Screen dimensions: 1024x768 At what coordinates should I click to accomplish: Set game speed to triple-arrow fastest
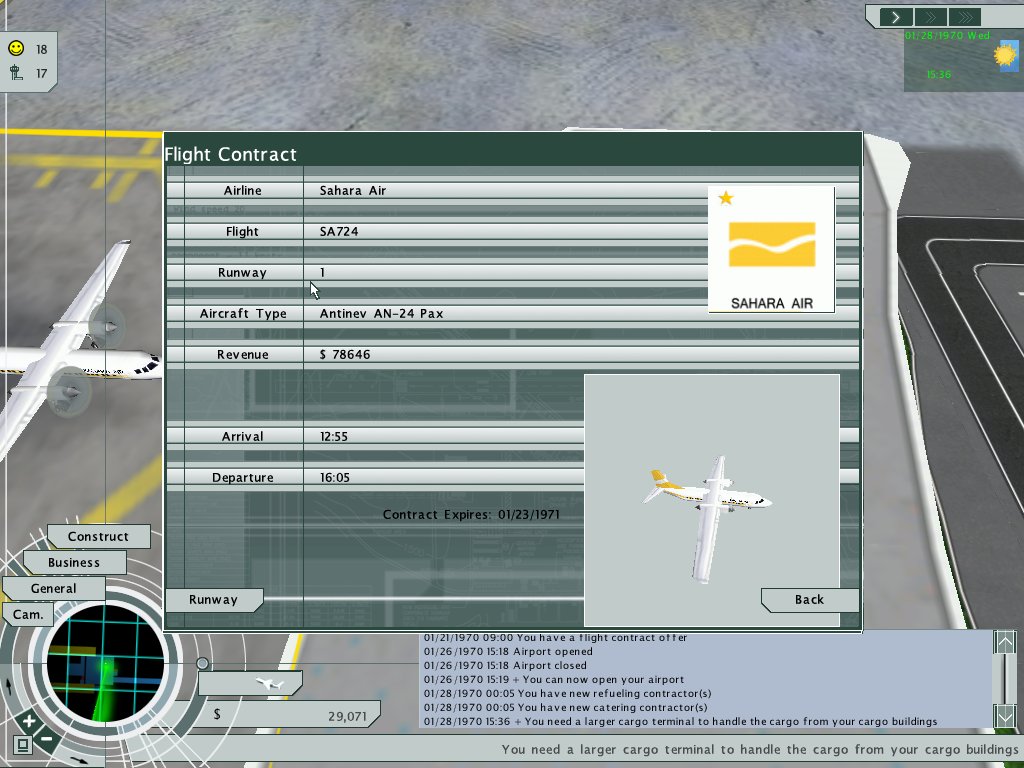(x=964, y=17)
